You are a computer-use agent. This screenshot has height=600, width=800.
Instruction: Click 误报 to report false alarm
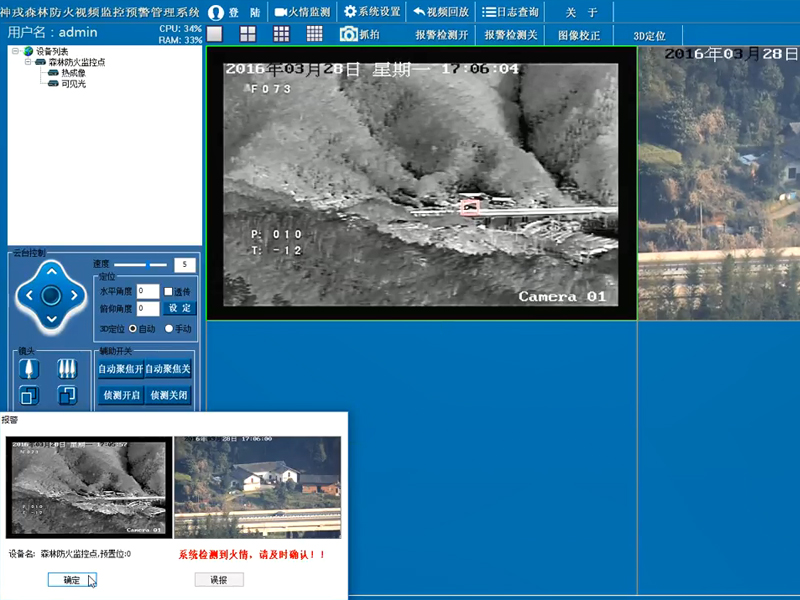[218, 579]
